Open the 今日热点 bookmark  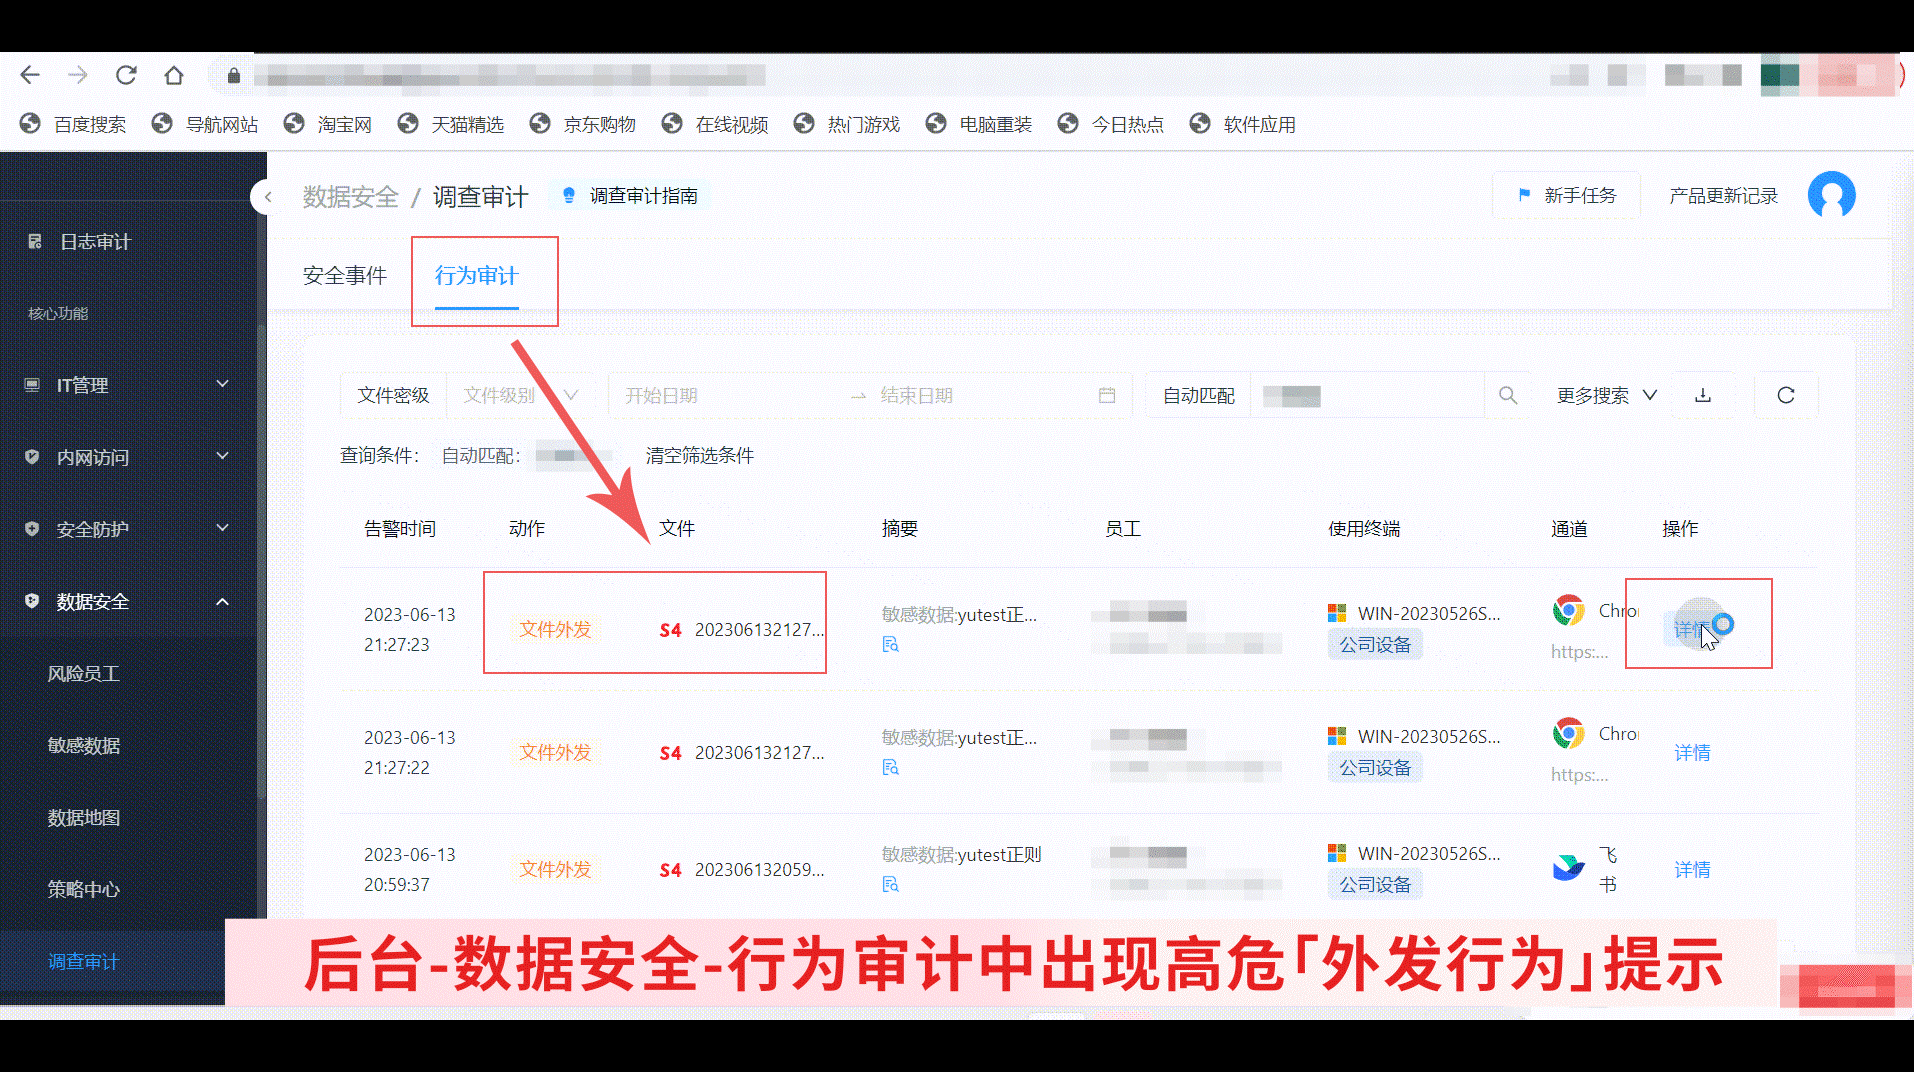[1110, 124]
